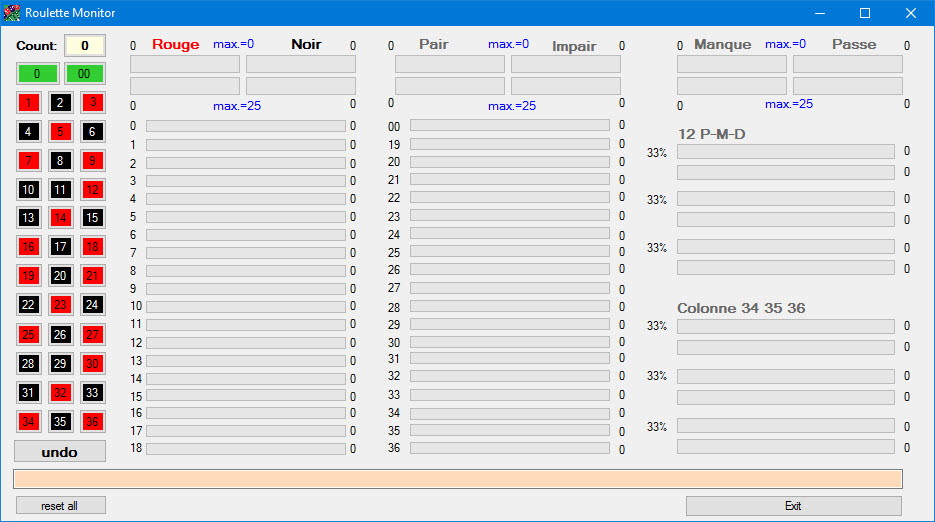935x522 pixels.
Task: Click the green 0 number button
Action: point(37,74)
